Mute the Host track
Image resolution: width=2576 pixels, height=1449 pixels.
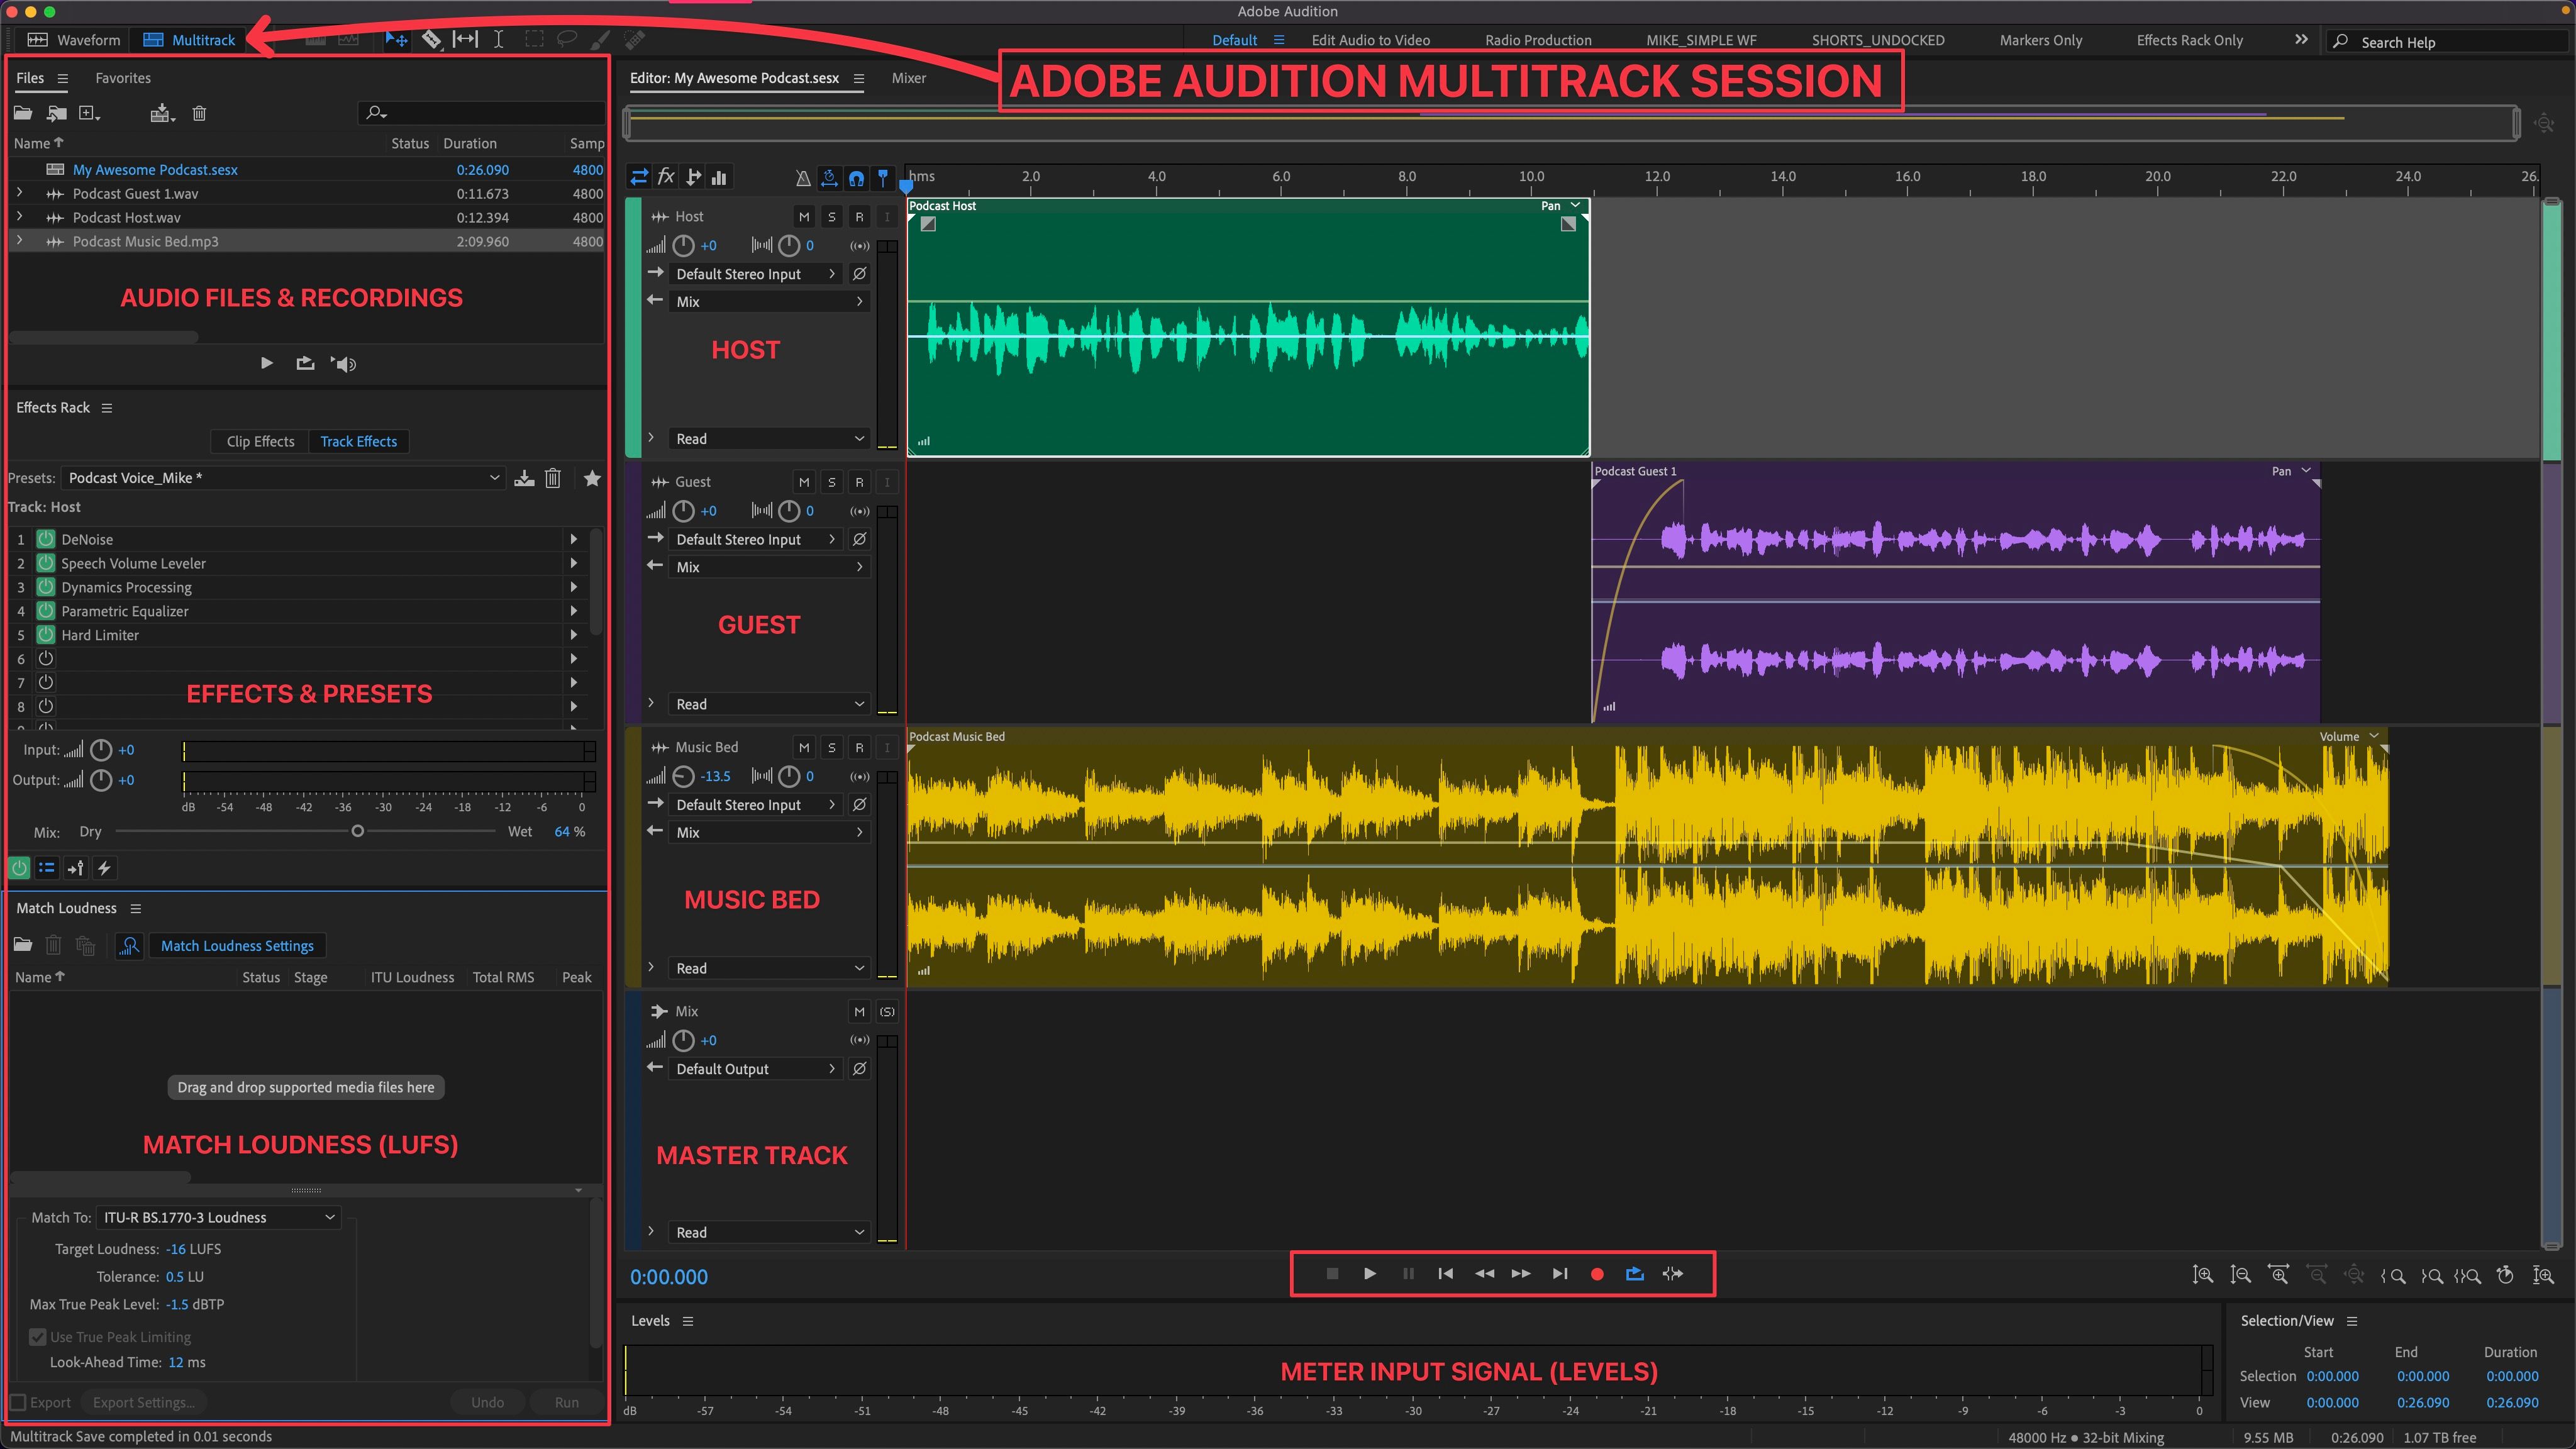pyautogui.click(x=804, y=216)
